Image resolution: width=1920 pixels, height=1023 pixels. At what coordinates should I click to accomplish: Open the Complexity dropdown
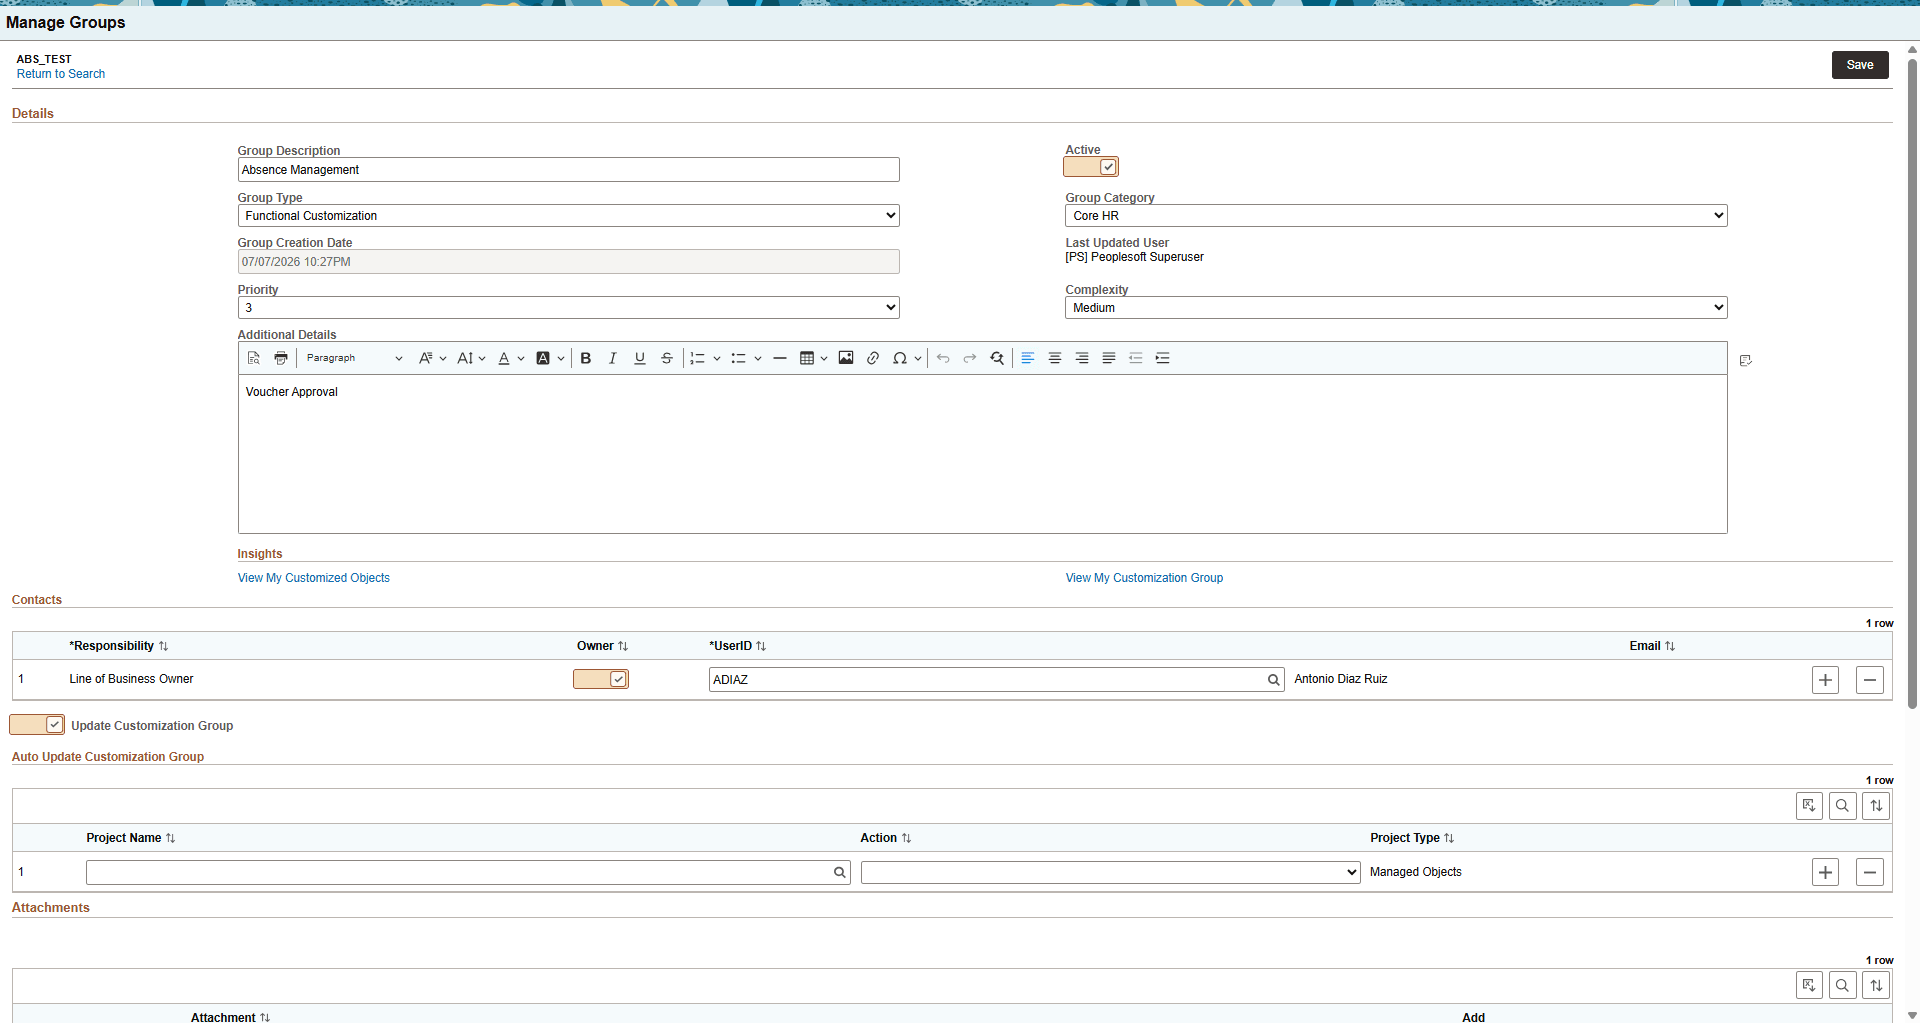(x=1396, y=308)
